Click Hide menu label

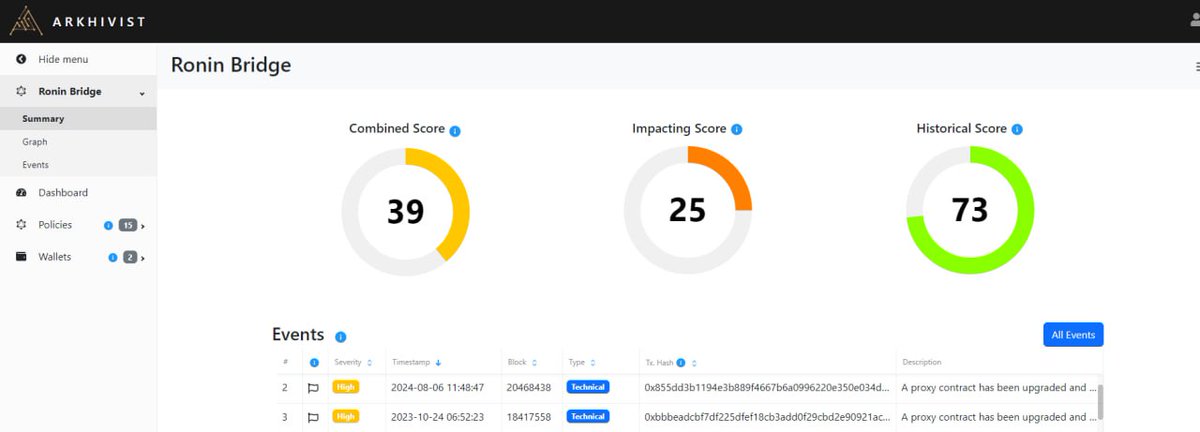click(63, 59)
